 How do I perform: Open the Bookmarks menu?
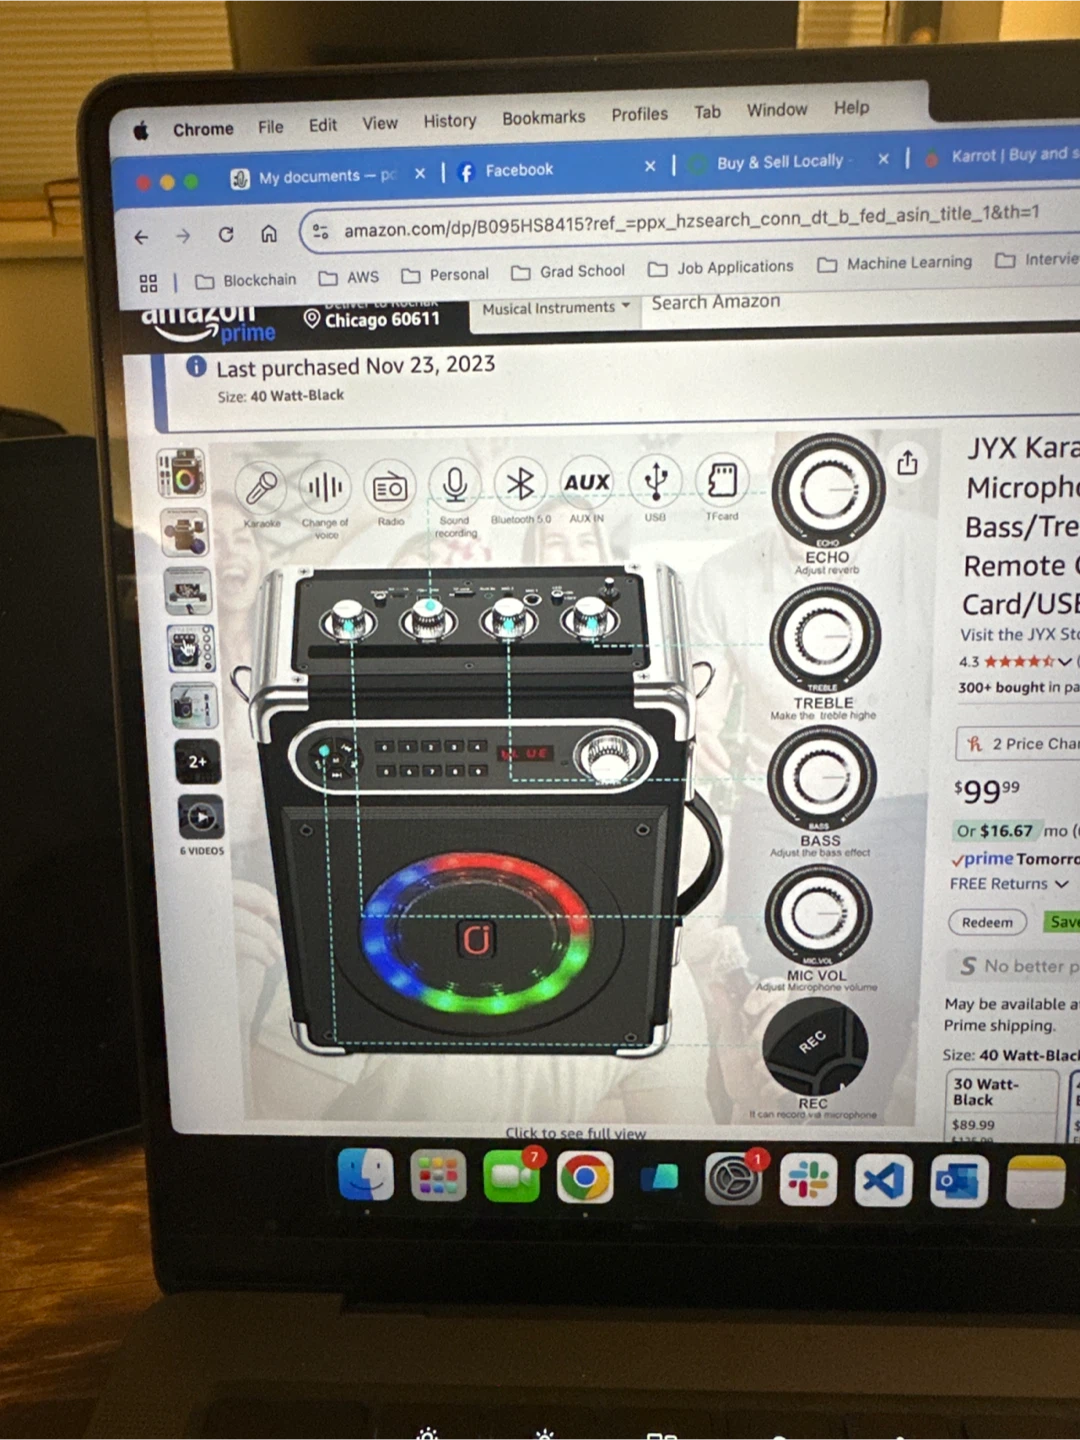[543, 117]
